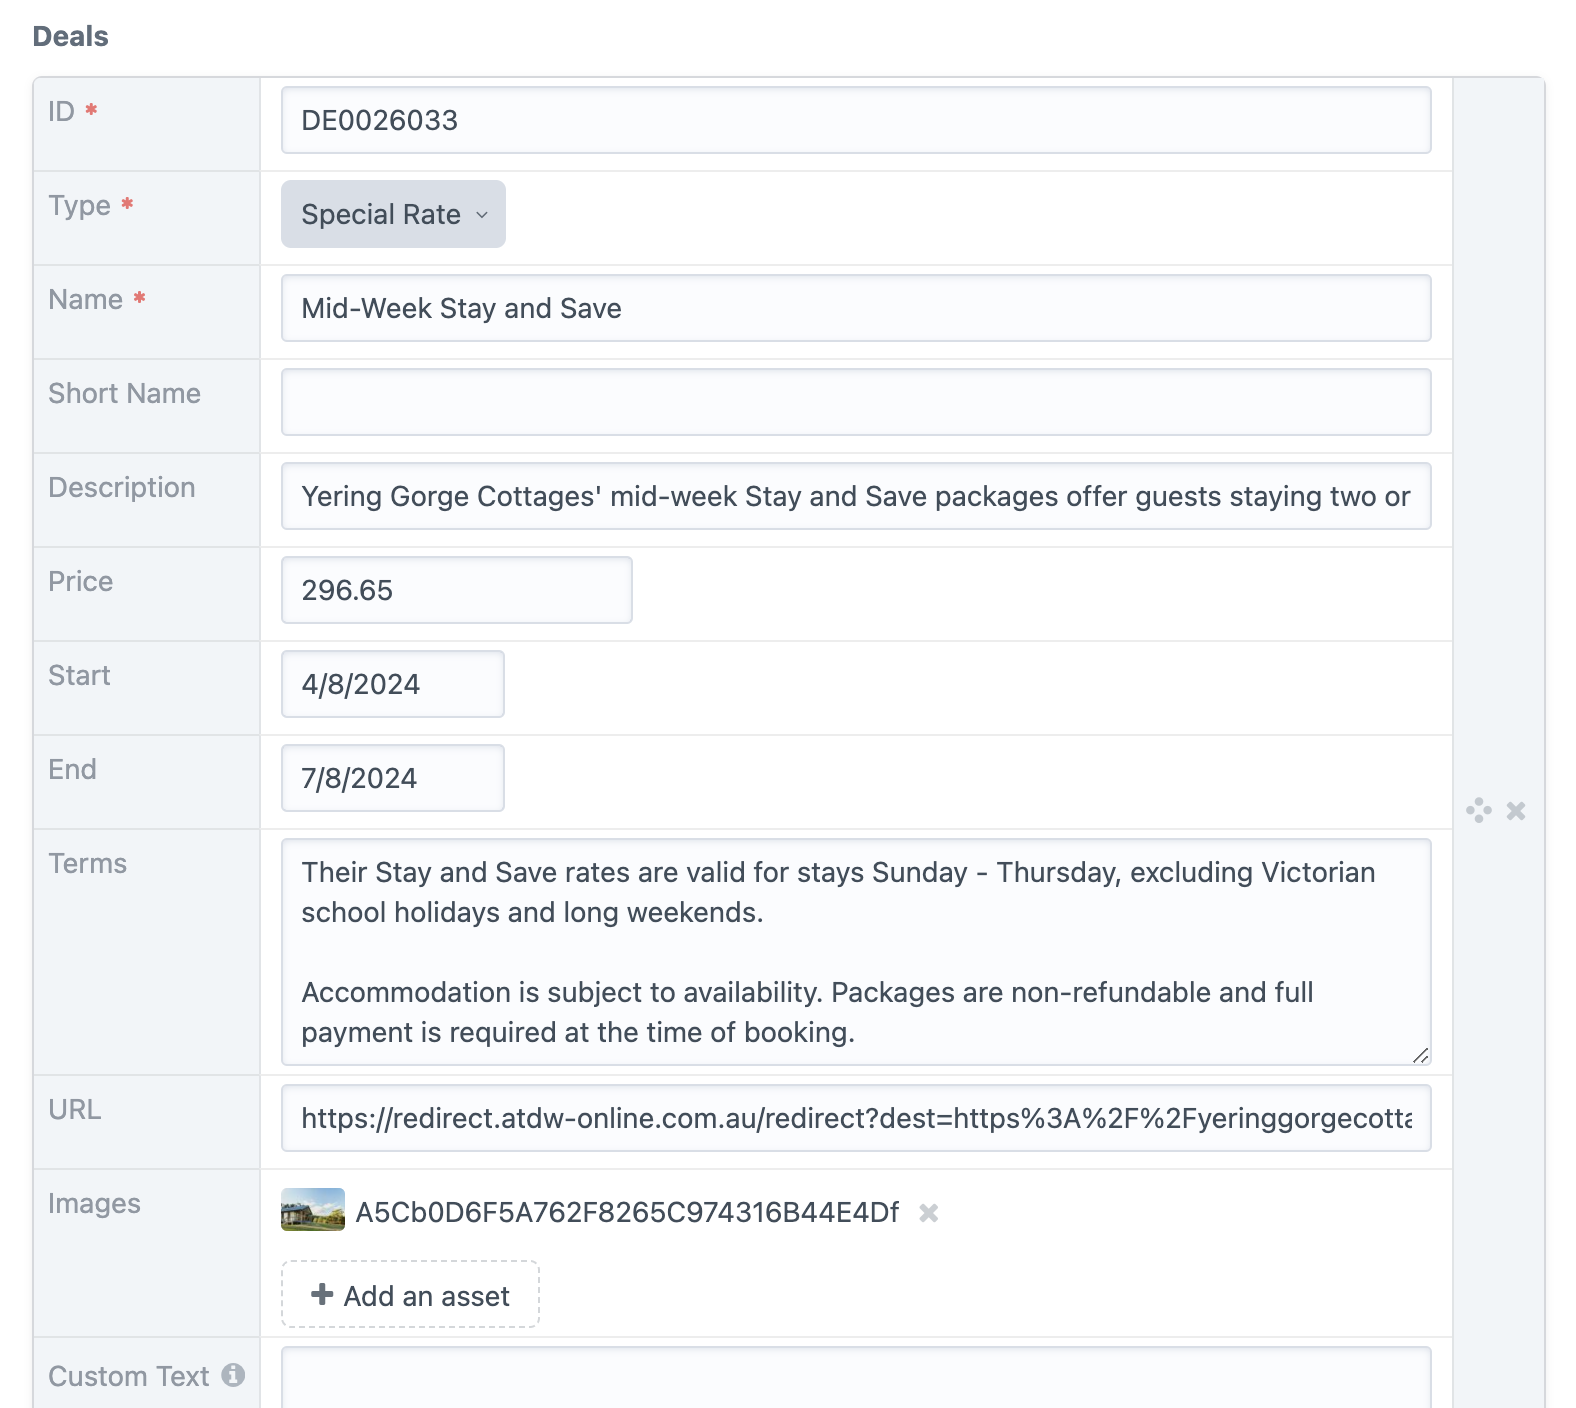Click the empty Short Name field
This screenshot has width=1576, height=1408.
(x=856, y=402)
